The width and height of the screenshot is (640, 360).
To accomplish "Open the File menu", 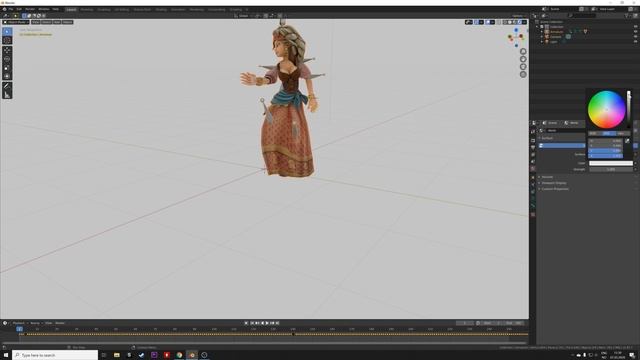I will [11, 9].
